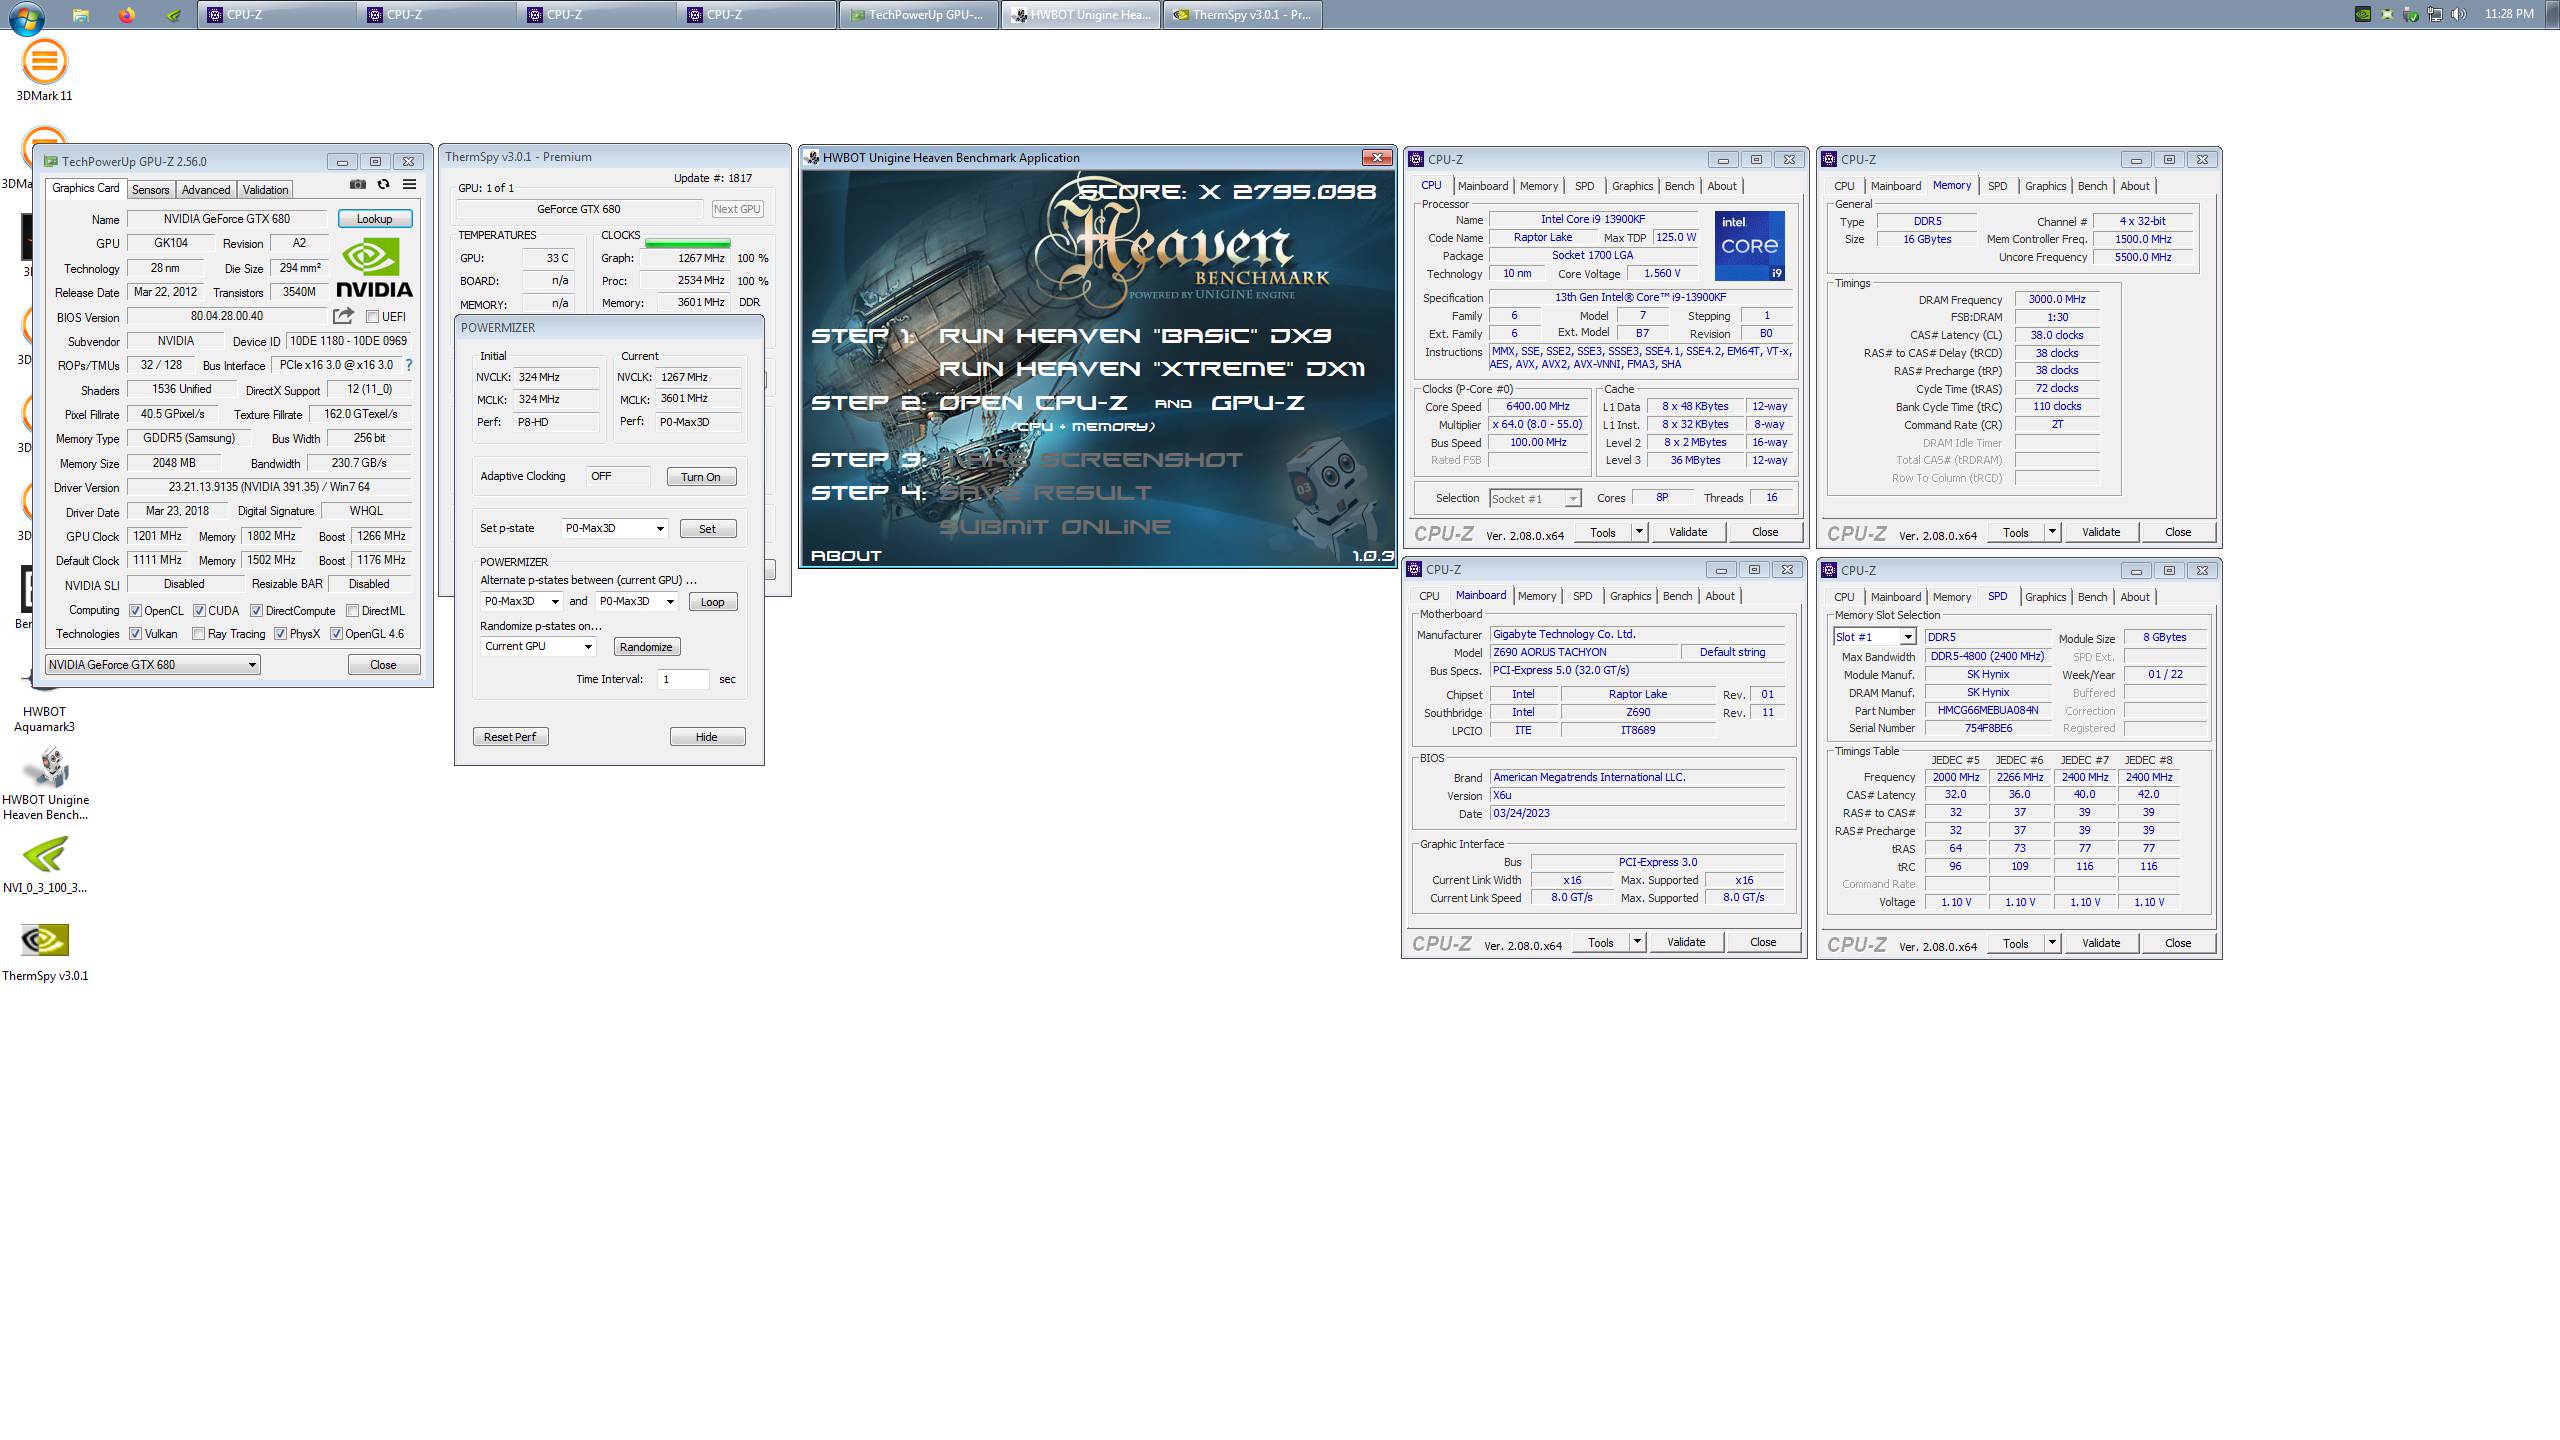Click the taskbar clock showing 11:28 PM
The height and width of the screenshot is (1440, 2560).
click(x=2509, y=14)
